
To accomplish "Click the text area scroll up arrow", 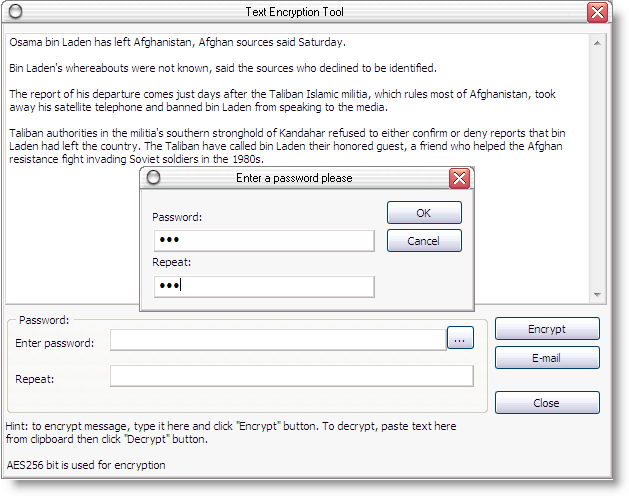I will [597, 43].
